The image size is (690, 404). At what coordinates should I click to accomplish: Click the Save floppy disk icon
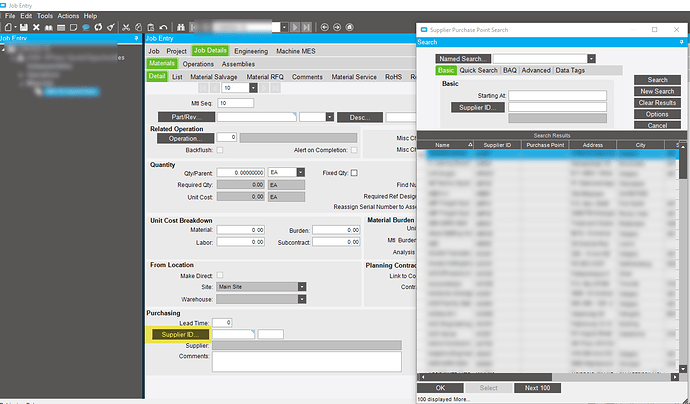[x=24, y=27]
